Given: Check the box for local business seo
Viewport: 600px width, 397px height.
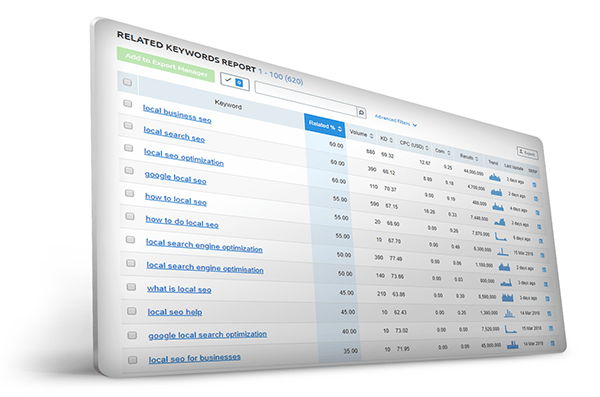Looking at the screenshot, I should [128, 104].
